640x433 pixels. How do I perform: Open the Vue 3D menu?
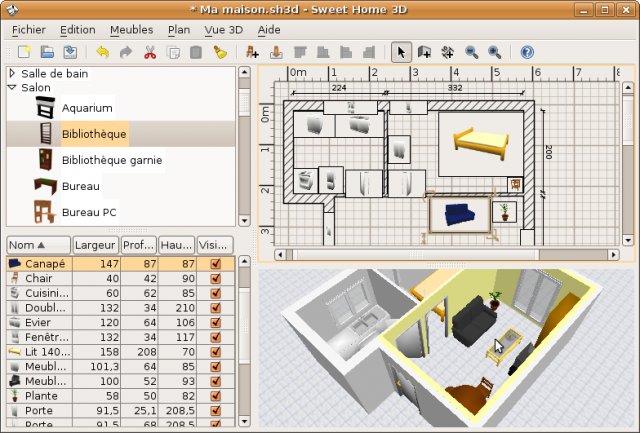point(224,30)
